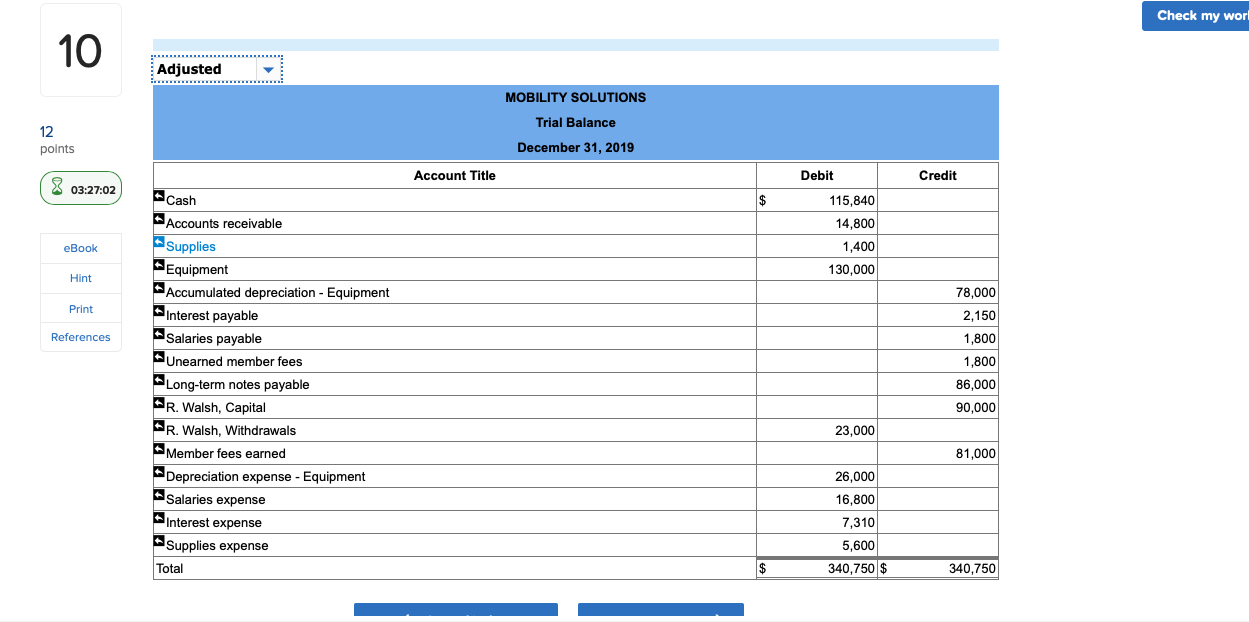Click the icon beside R. Walsh, Capital
This screenshot has height=622, width=1249.
tap(157, 402)
